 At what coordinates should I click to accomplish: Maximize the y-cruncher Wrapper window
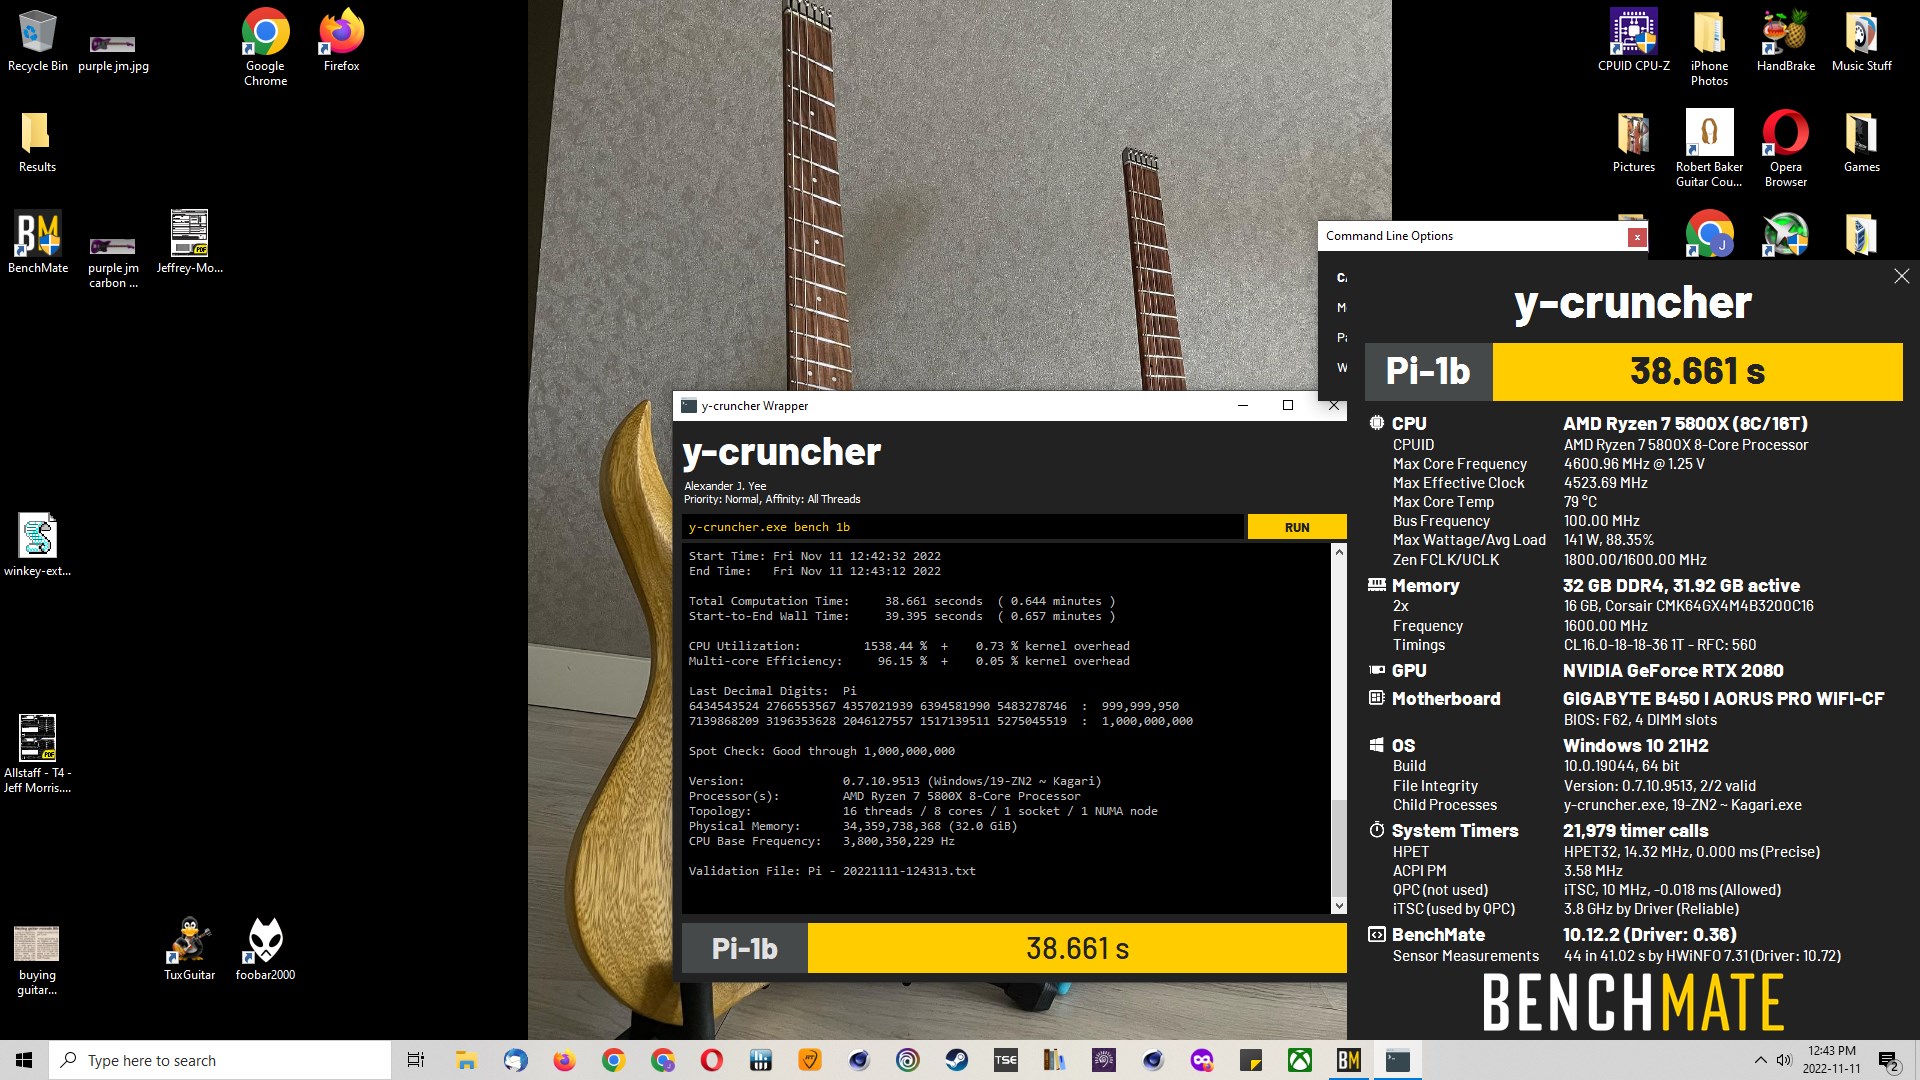tap(1288, 405)
